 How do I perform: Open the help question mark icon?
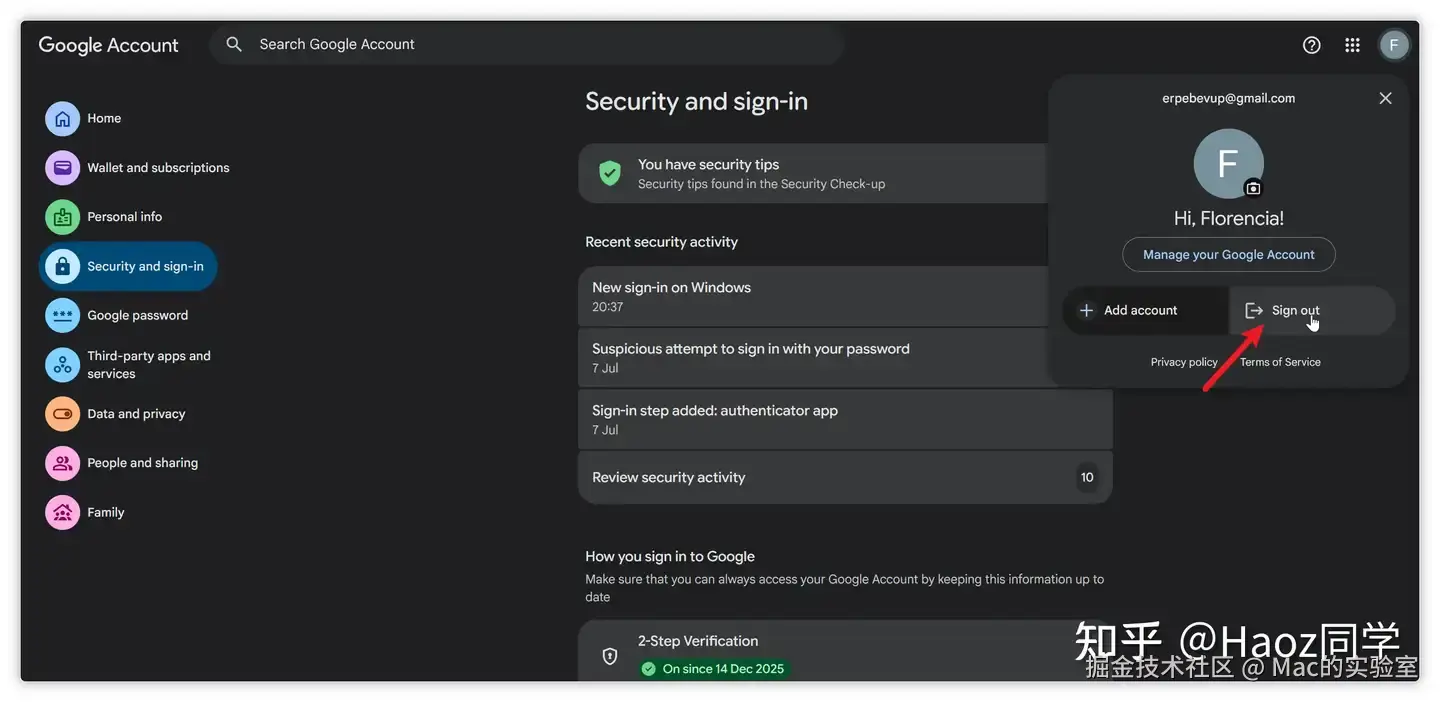click(x=1312, y=45)
